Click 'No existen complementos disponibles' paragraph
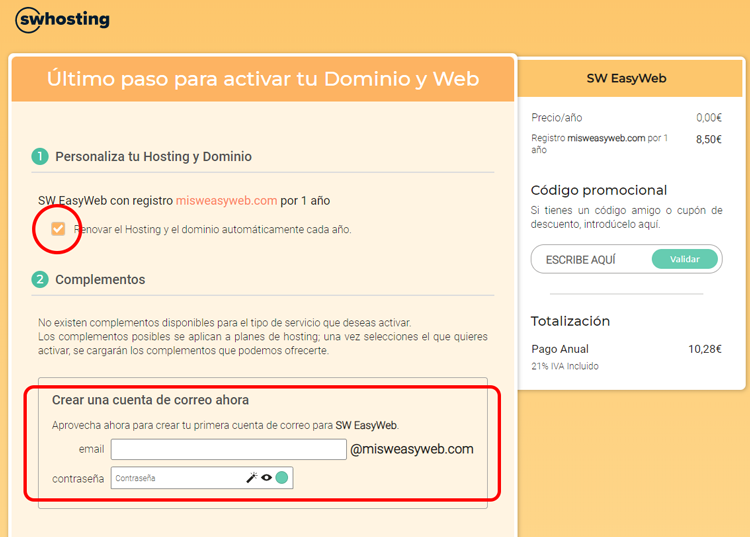 (x=263, y=336)
